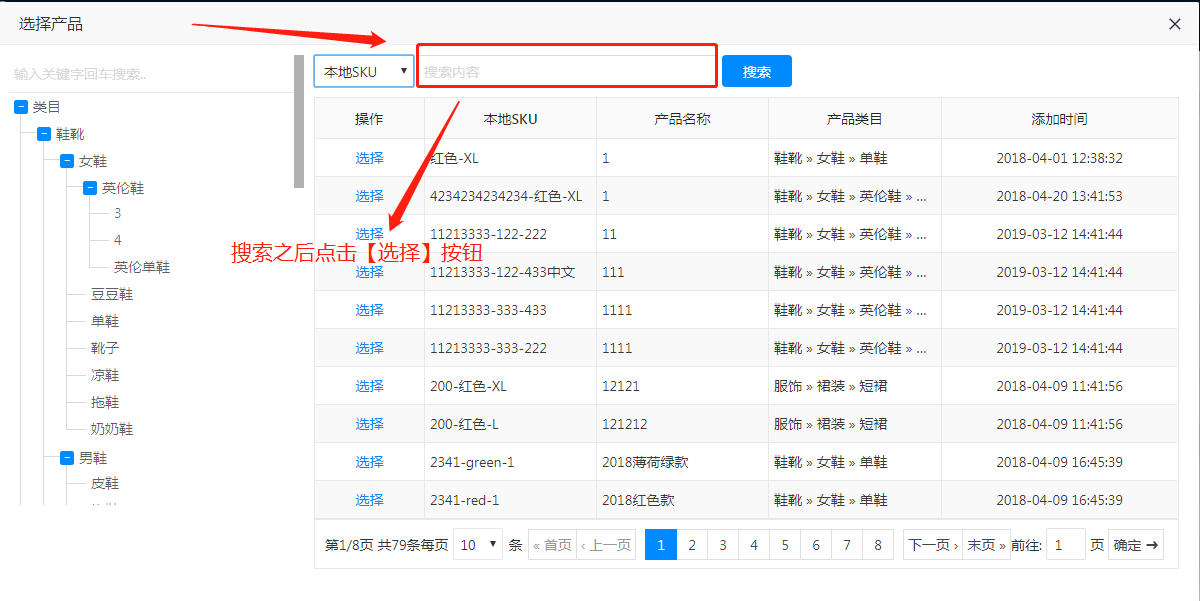1200x601 pixels.
Task: Click the 搜索内容 search input field
Action: [x=566, y=71]
